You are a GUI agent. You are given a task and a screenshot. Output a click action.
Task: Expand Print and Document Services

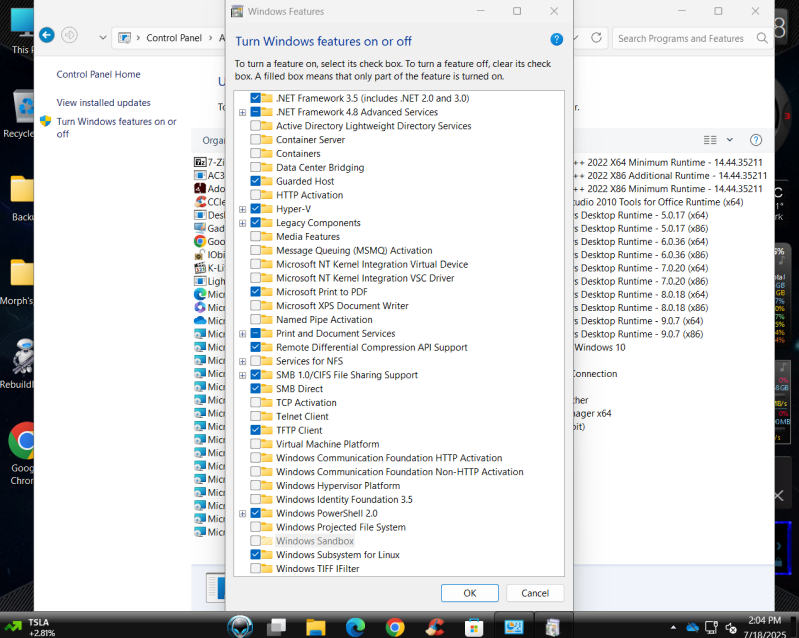[243, 334]
